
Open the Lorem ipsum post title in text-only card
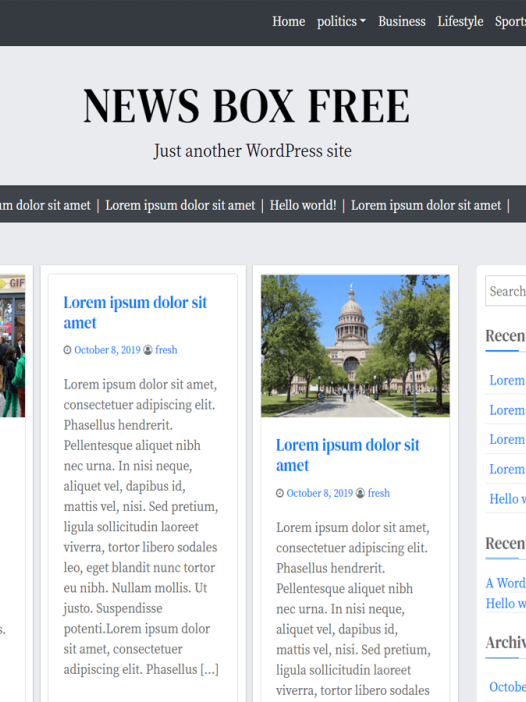(135, 312)
